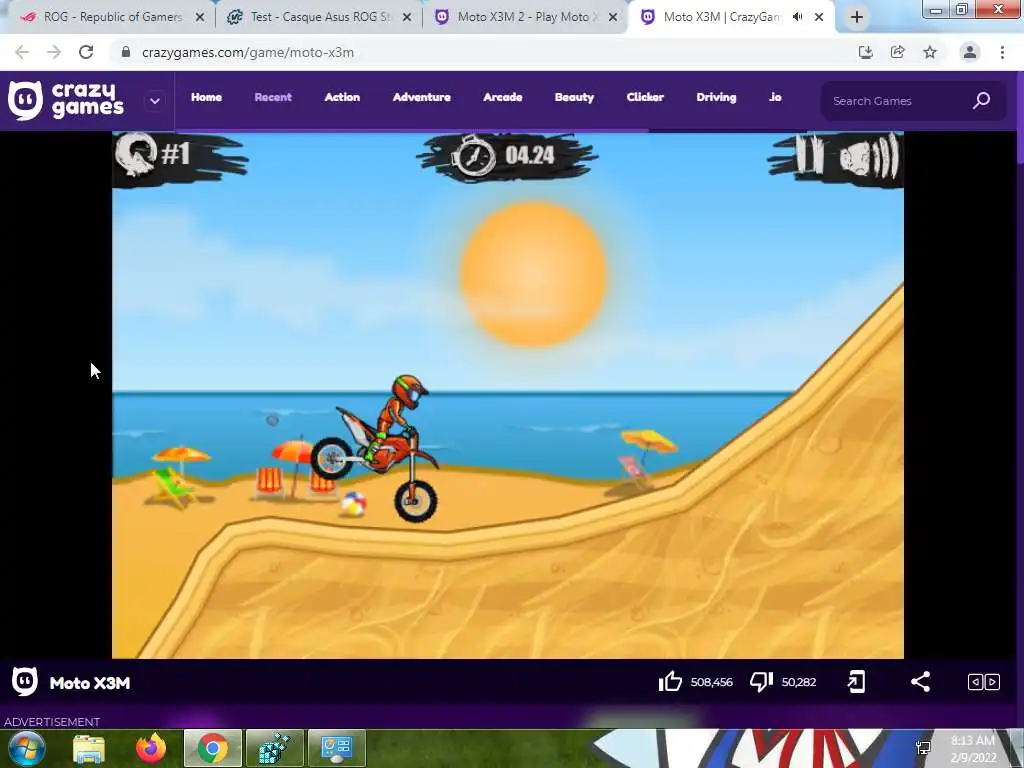The height and width of the screenshot is (768, 1024).
Task: Toggle theater mode icon
Action: click(984, 682)
